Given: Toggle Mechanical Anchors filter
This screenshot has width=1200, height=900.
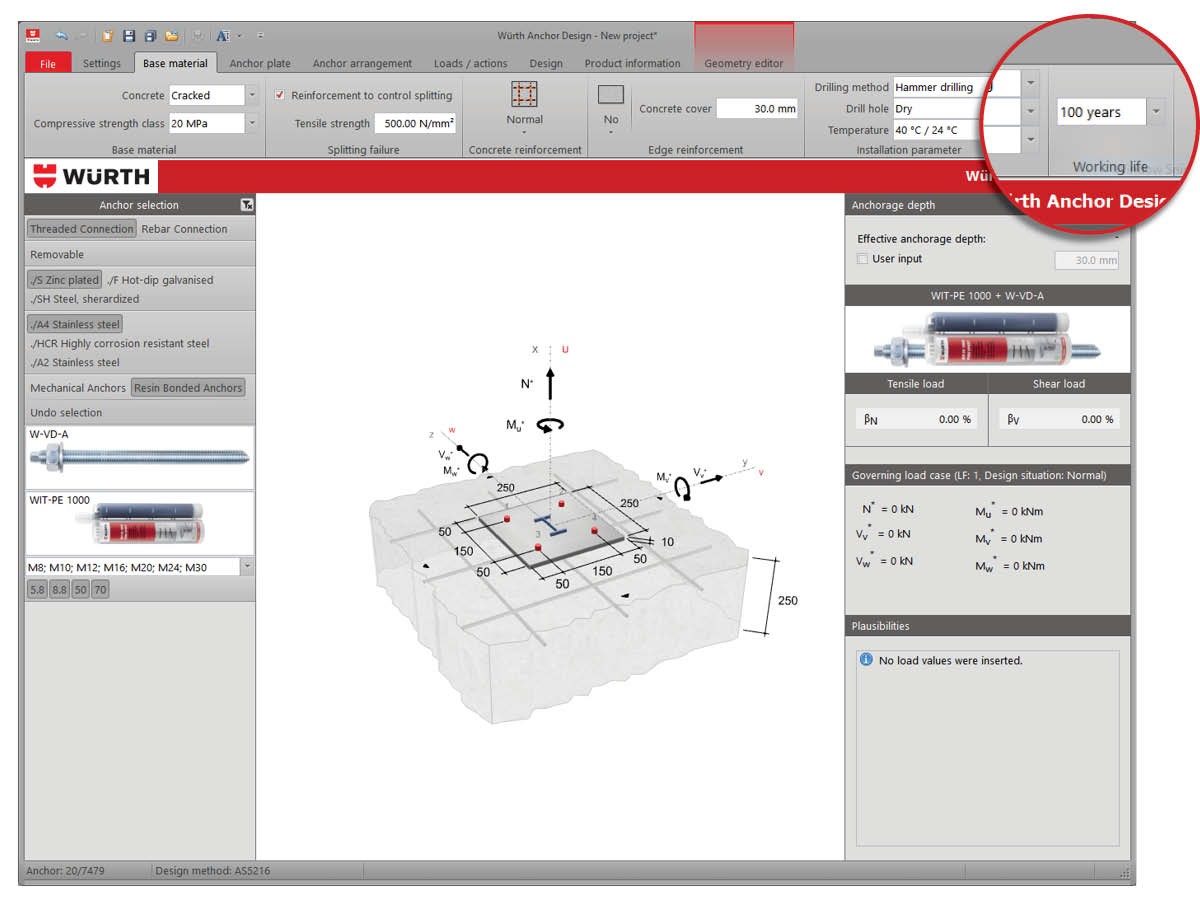Looking at the screenshot, I should tap(78, 388).
